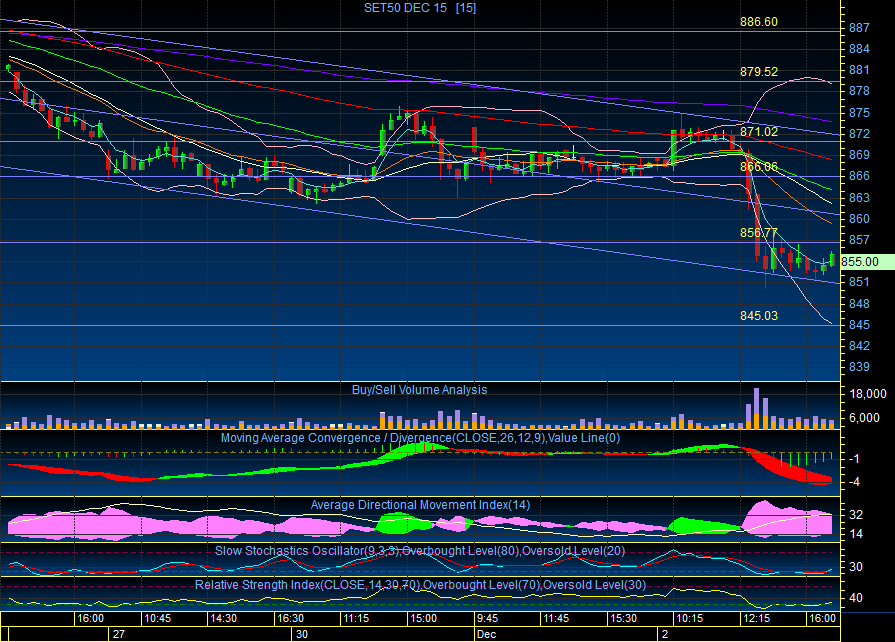Click the Moving Average Convergence / Divergence title

point(420,438)
